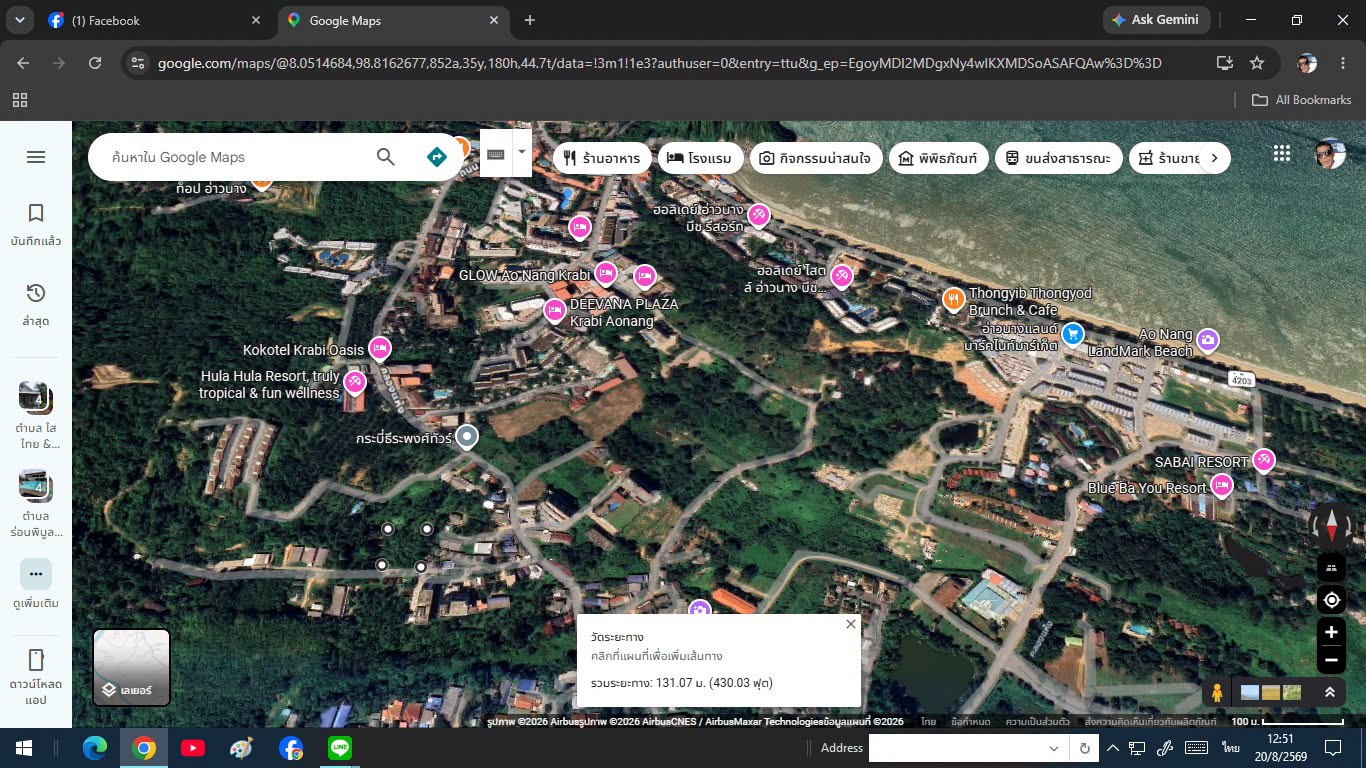The image size is (1366, 768).
Task: Open the Google account avatar on the map
Action: point(1330,153)
